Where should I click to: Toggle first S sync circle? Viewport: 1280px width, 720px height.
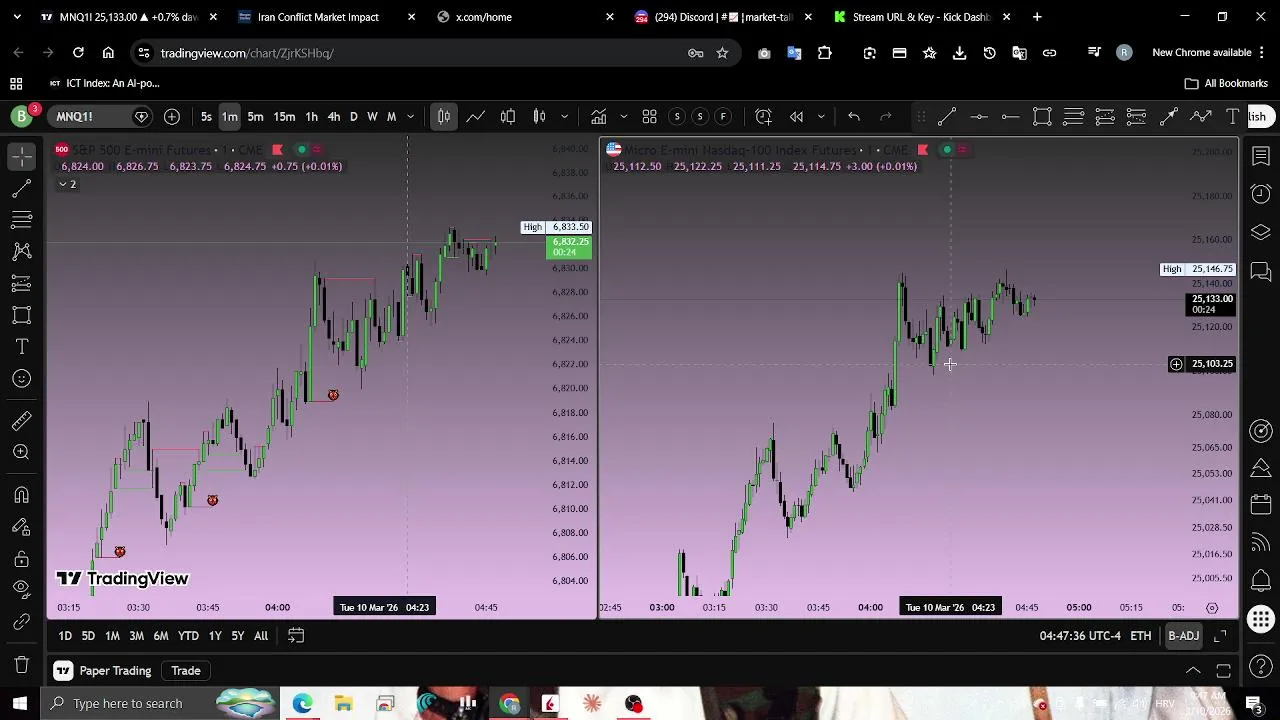(677, 117)
